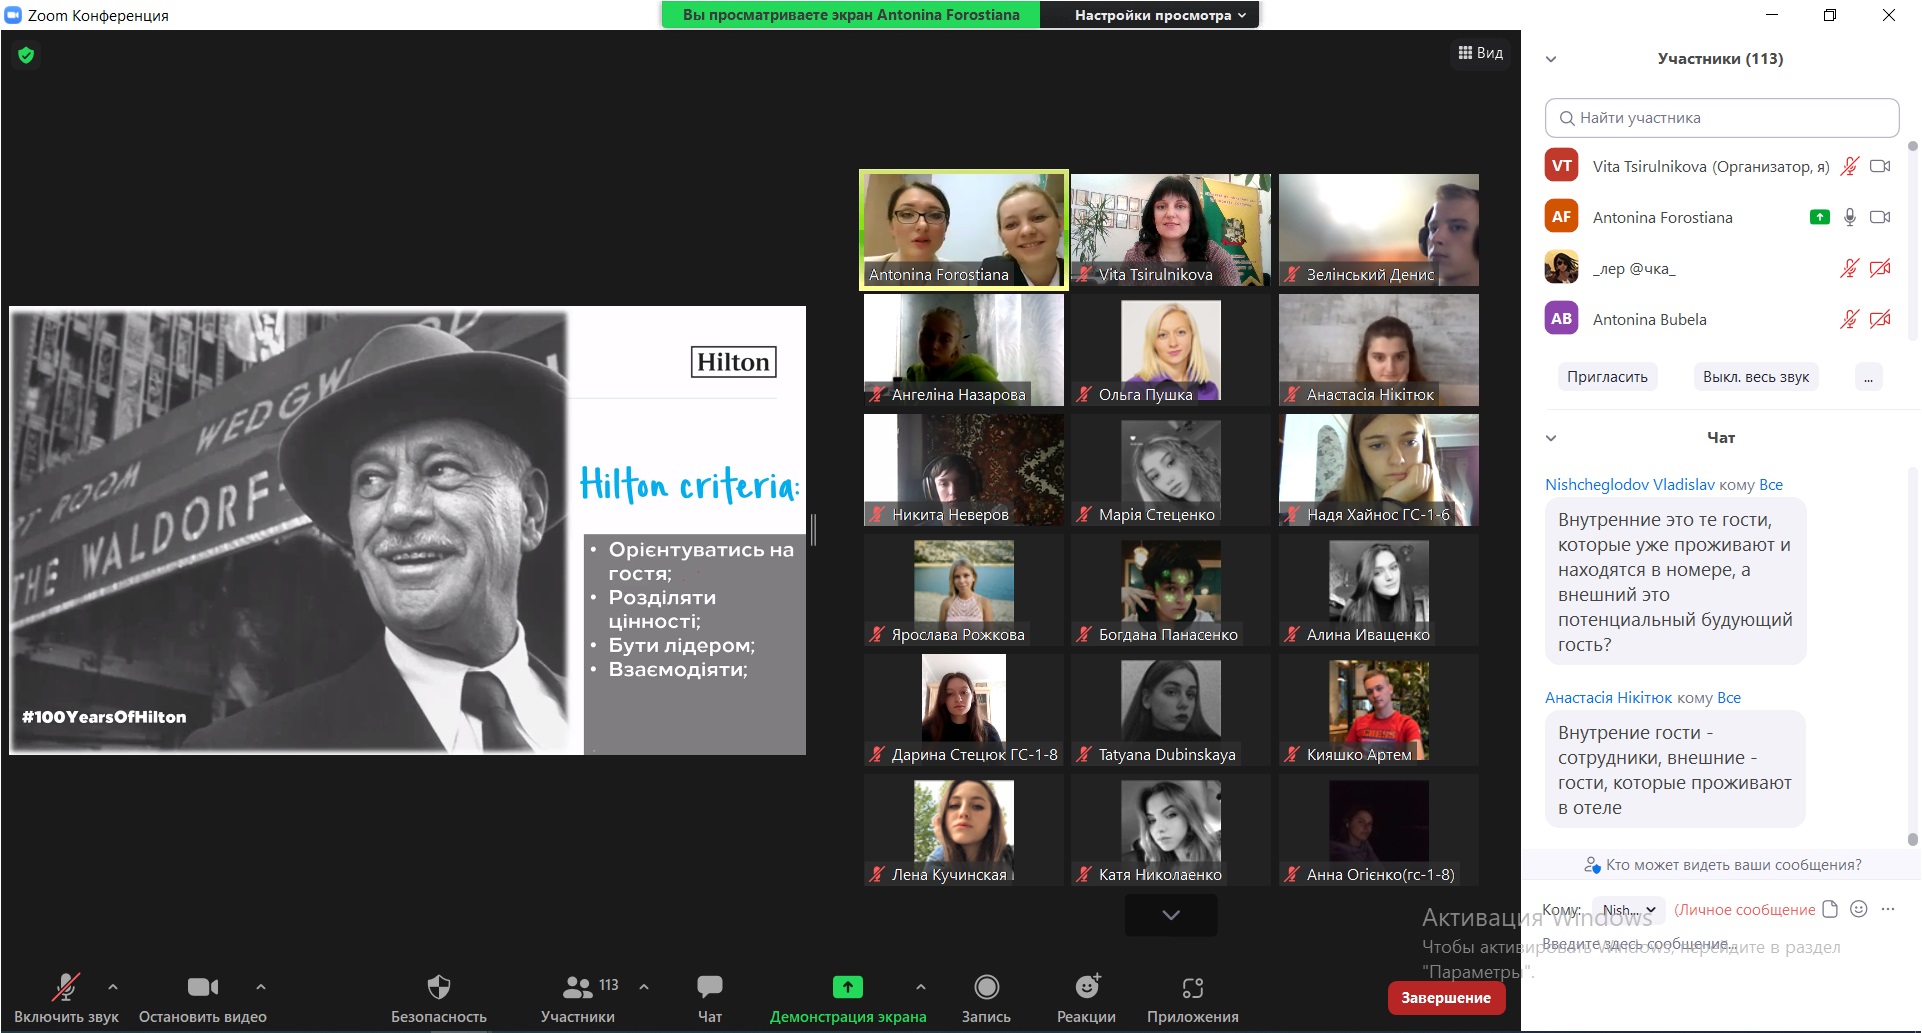Select Ангеліна Назарова video tile
This screenshot has width=1922, height=1033.
click(x=964, y=350)
